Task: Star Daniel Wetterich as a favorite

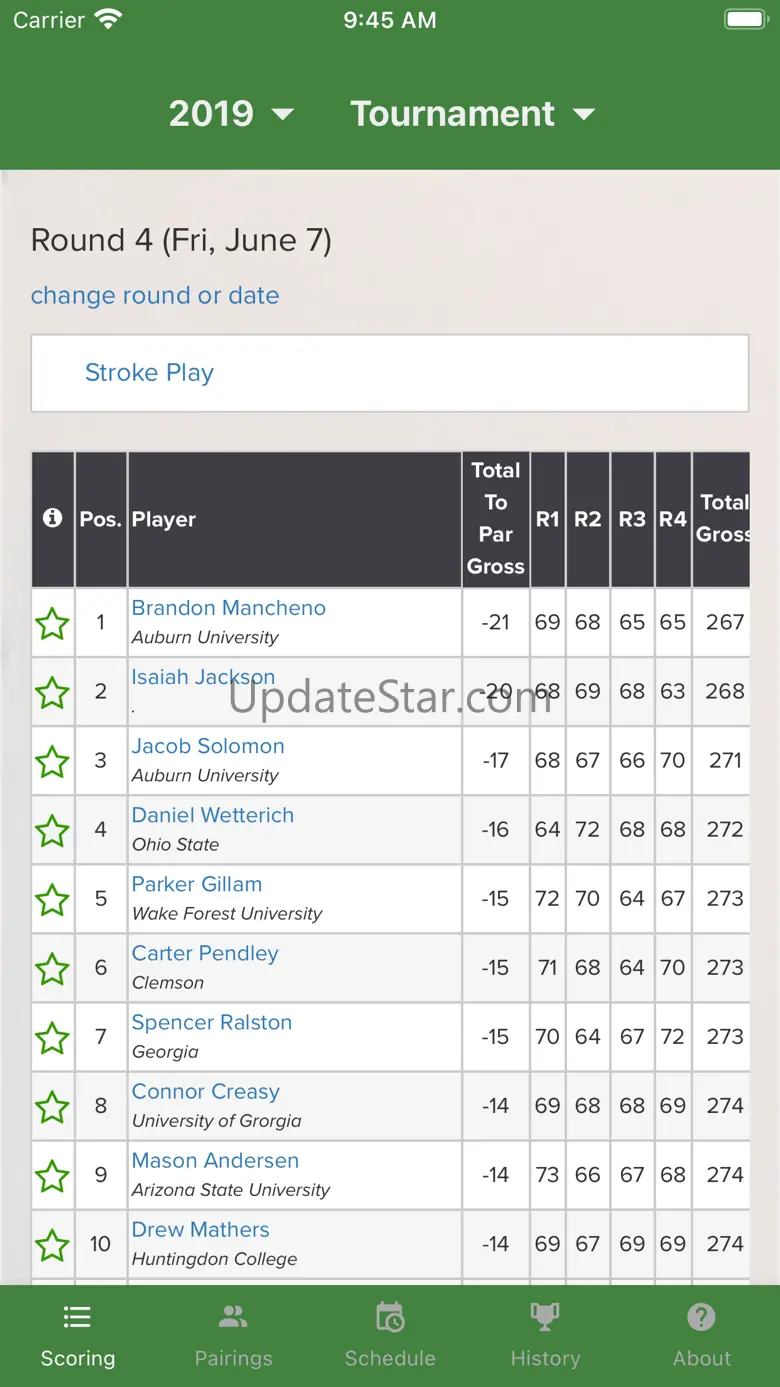Action: [52, 831]
